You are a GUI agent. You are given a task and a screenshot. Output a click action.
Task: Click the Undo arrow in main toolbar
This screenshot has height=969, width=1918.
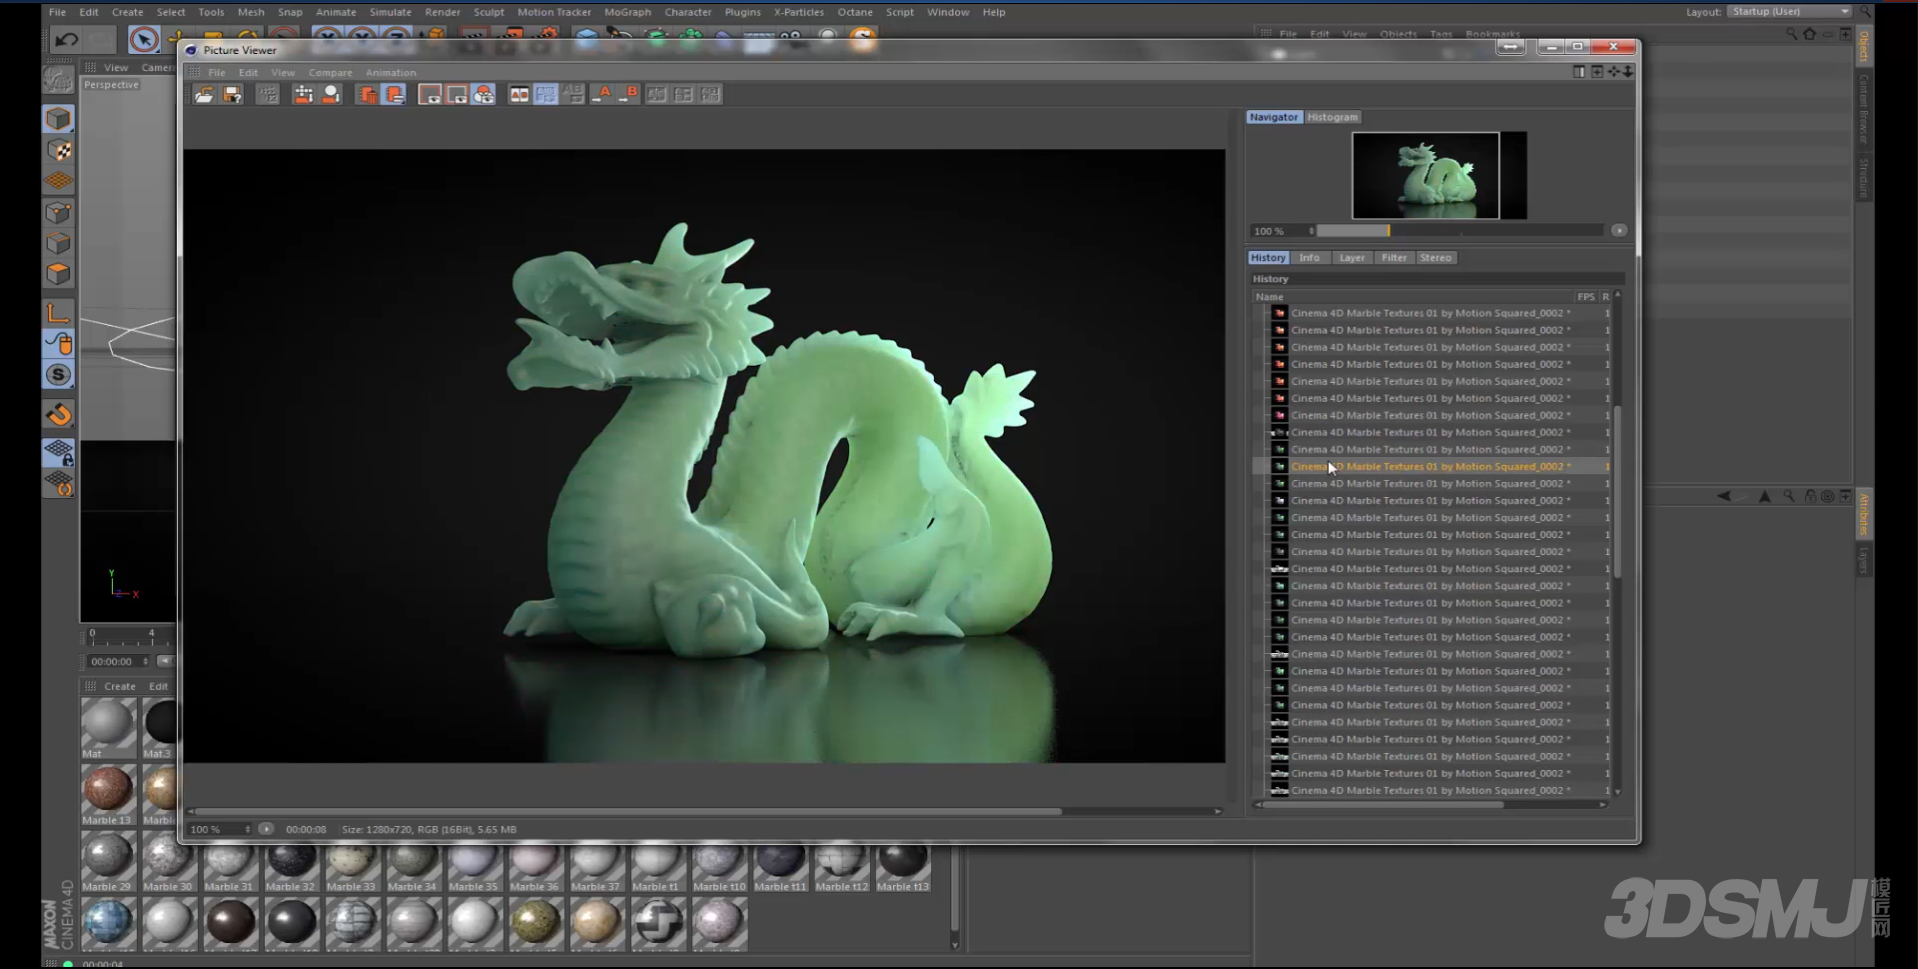pyautogui.click(x=66, y=39)
